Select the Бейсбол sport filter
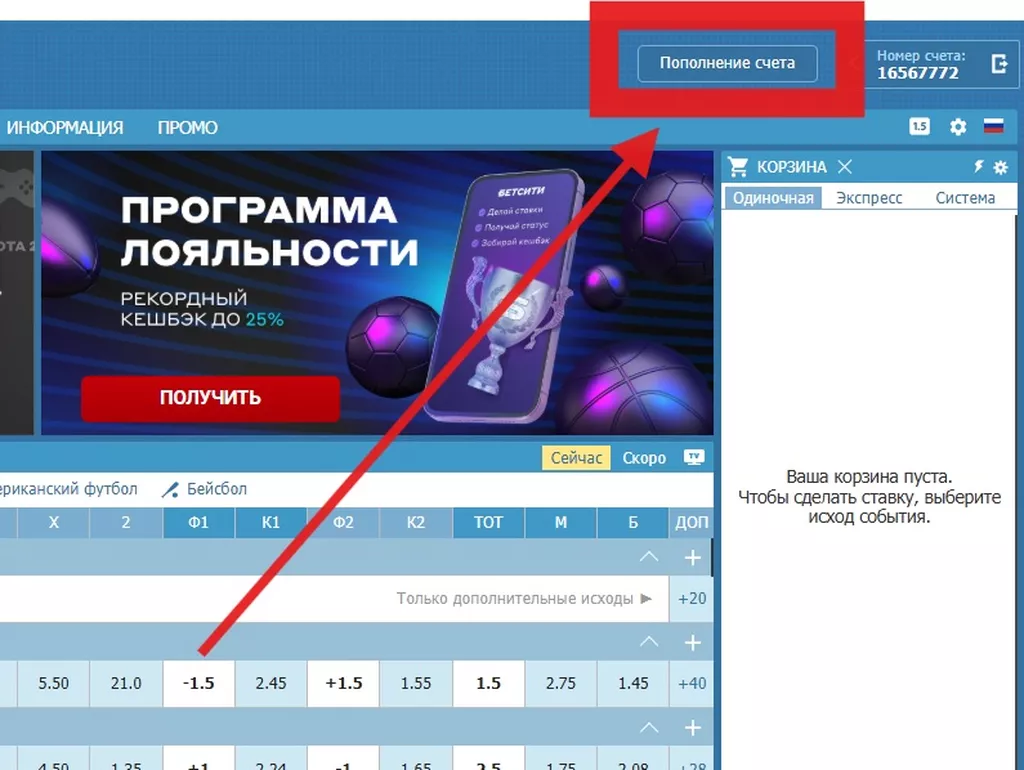1024x770 pixels. click(204, 489)
